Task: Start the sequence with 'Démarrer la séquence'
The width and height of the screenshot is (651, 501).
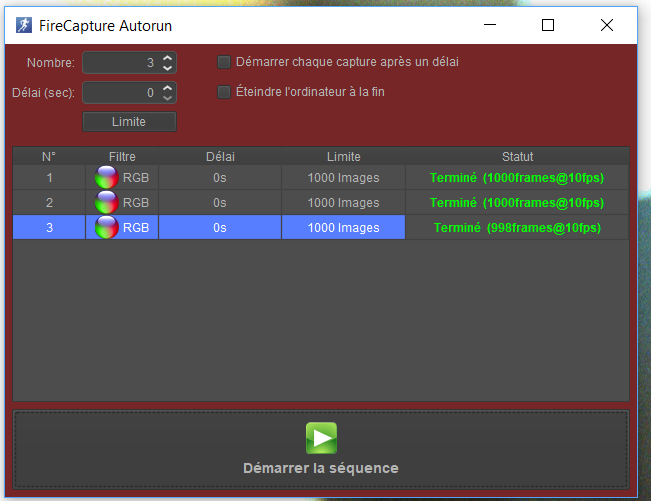Action: pos(321,449)
